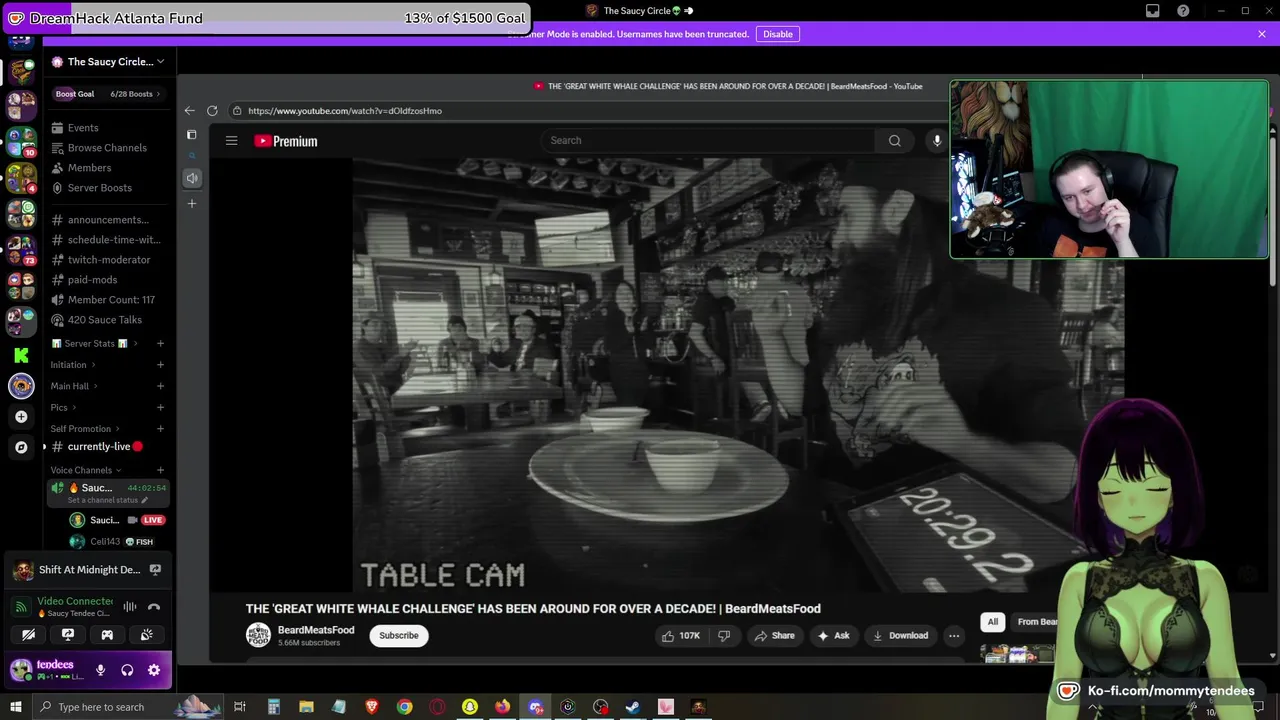Click the share screen button
This screenshot has width=1280, height=720.
click(x=68, y=634)
